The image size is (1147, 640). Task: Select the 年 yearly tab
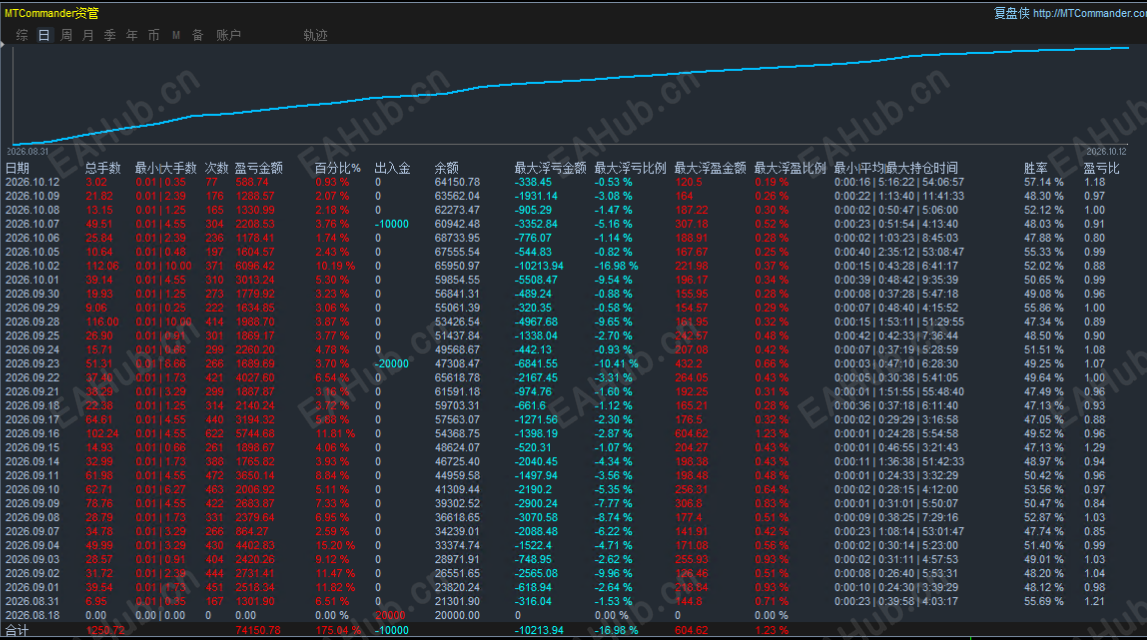[132, 35]
